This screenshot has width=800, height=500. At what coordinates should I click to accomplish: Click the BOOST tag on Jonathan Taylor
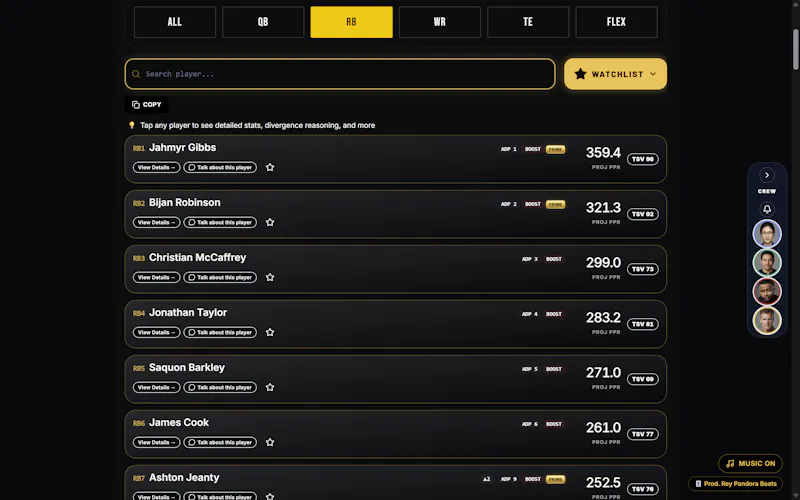coord(554,314)
